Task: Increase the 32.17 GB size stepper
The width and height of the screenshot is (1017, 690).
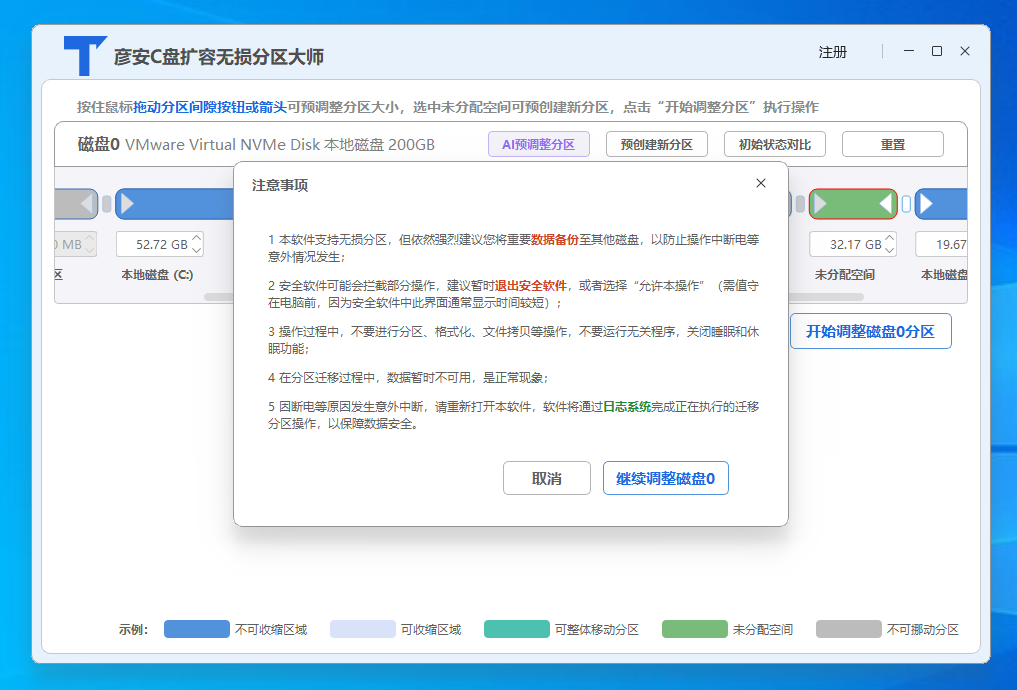Action: 890,239
